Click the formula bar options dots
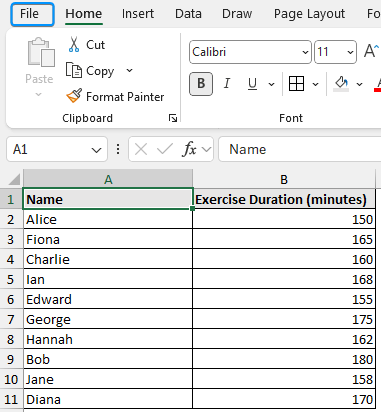This screenshot has height=412, width=381. 118,149
